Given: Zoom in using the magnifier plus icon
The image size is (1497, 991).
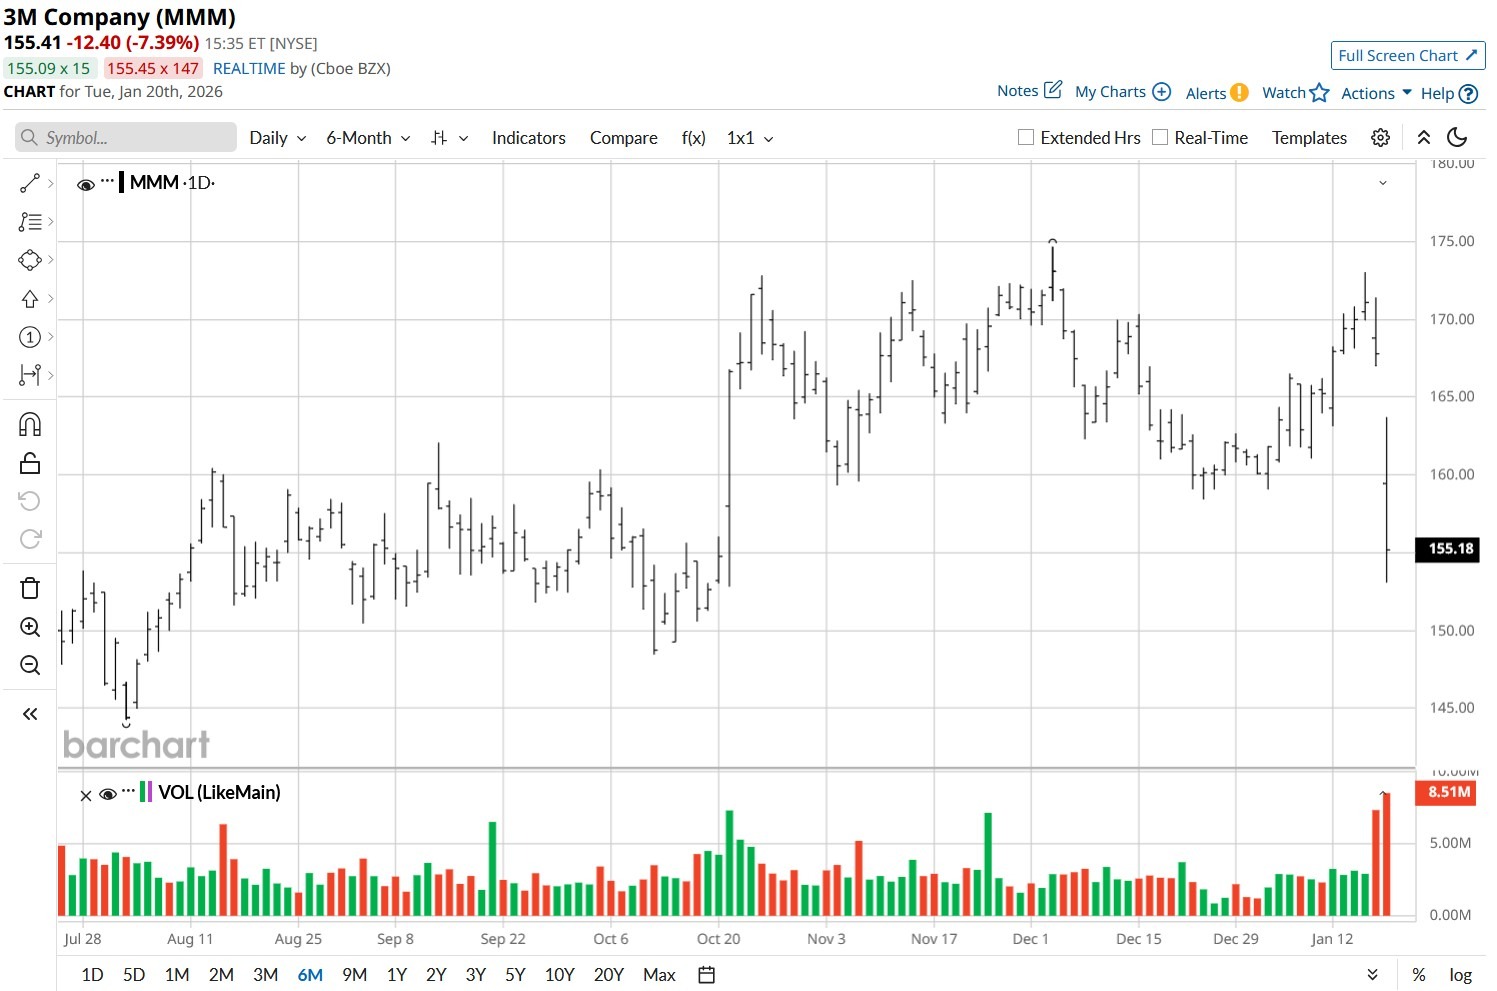Looking at the screenshot, I should coord(30,627).
